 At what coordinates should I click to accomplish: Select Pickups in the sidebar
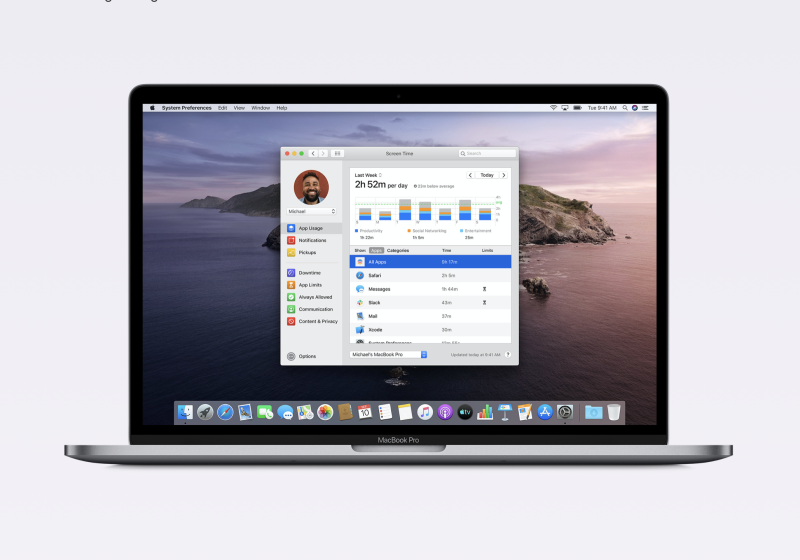click(x=307, y=252)
